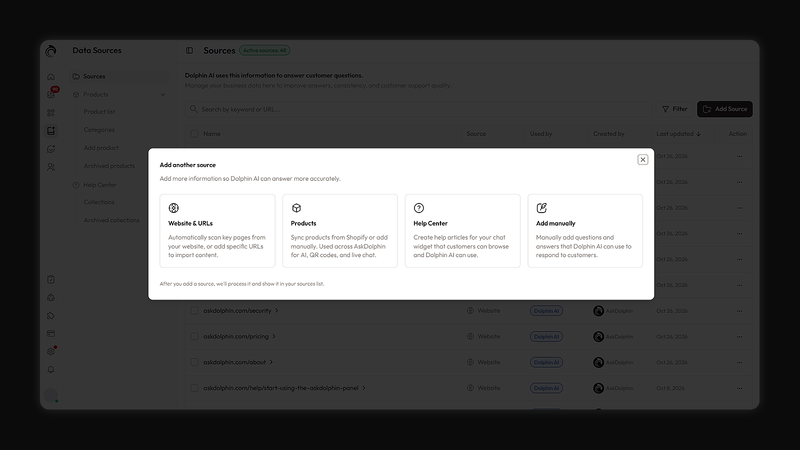800x450 pixels.
Task: Open Help Center in the left menu
Action: [100, 185]
